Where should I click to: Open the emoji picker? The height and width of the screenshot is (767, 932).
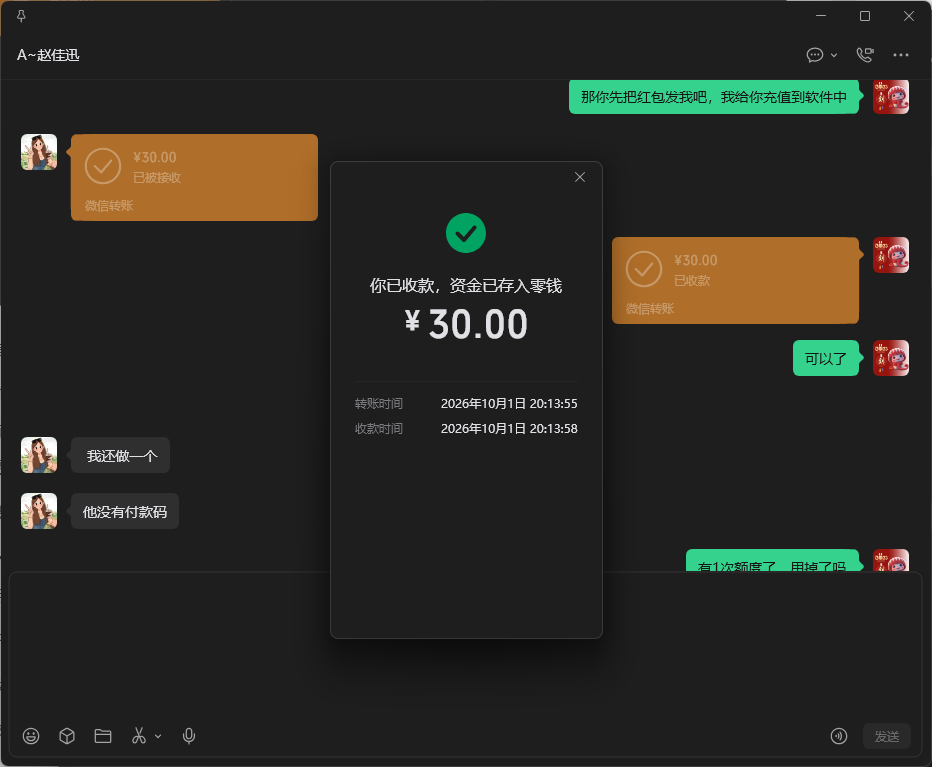[31, 736]
